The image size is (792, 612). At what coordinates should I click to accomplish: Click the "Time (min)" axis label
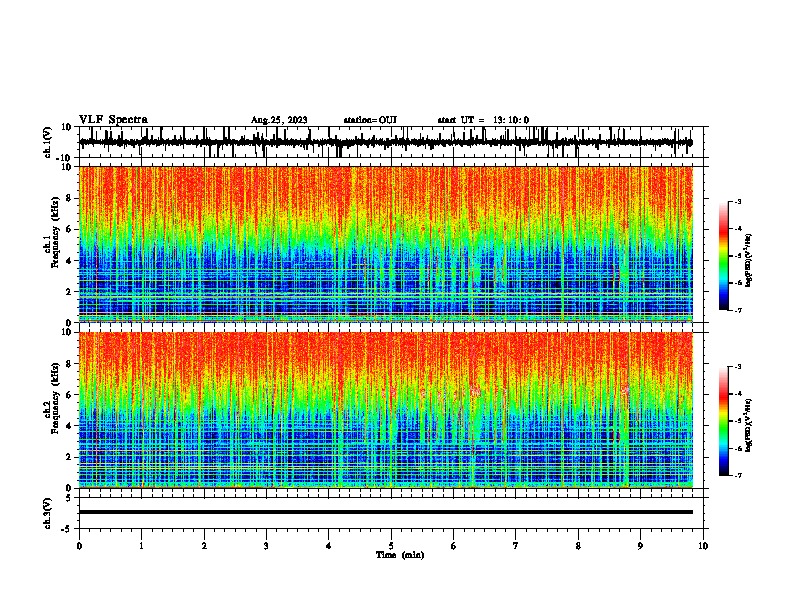pos(400,555)
